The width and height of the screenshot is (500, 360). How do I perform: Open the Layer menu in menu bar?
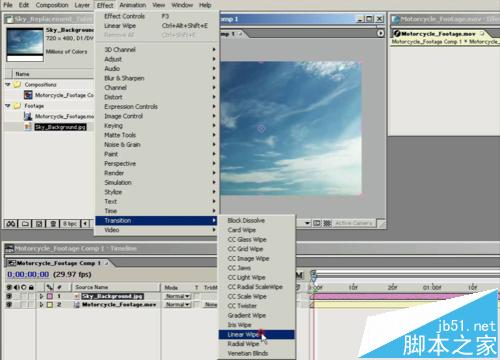click(x=82, y=5)
